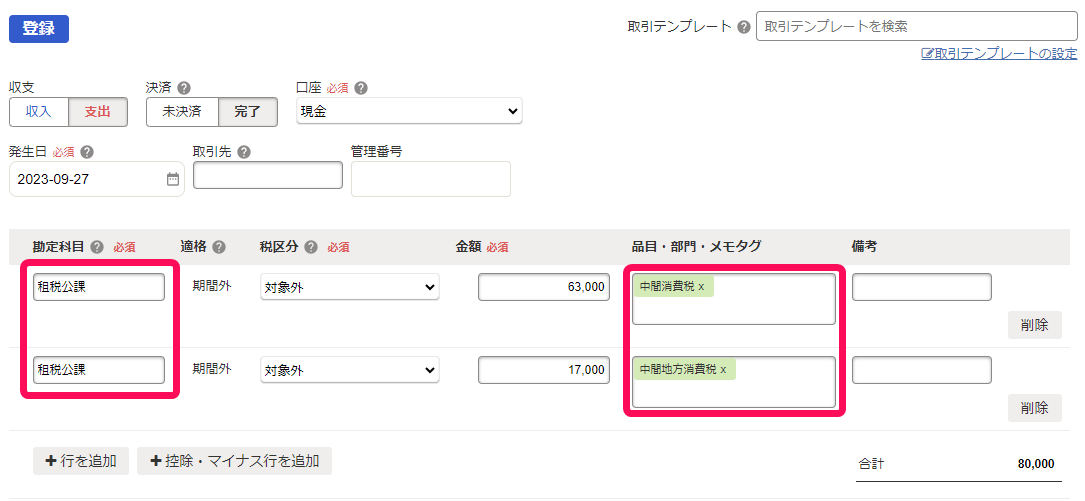
Task: Click 期間外 text in the 17,000 row
Action: (212, 369)
